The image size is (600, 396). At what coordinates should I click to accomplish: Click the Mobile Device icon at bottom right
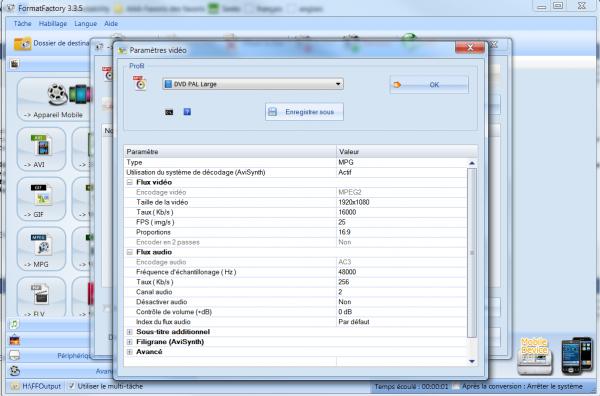click(x=535, y=356)
